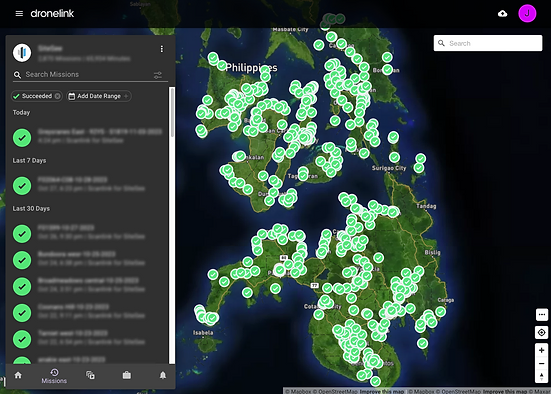
Task: Click mission marker near Isabela label
Action: [213, 317]
